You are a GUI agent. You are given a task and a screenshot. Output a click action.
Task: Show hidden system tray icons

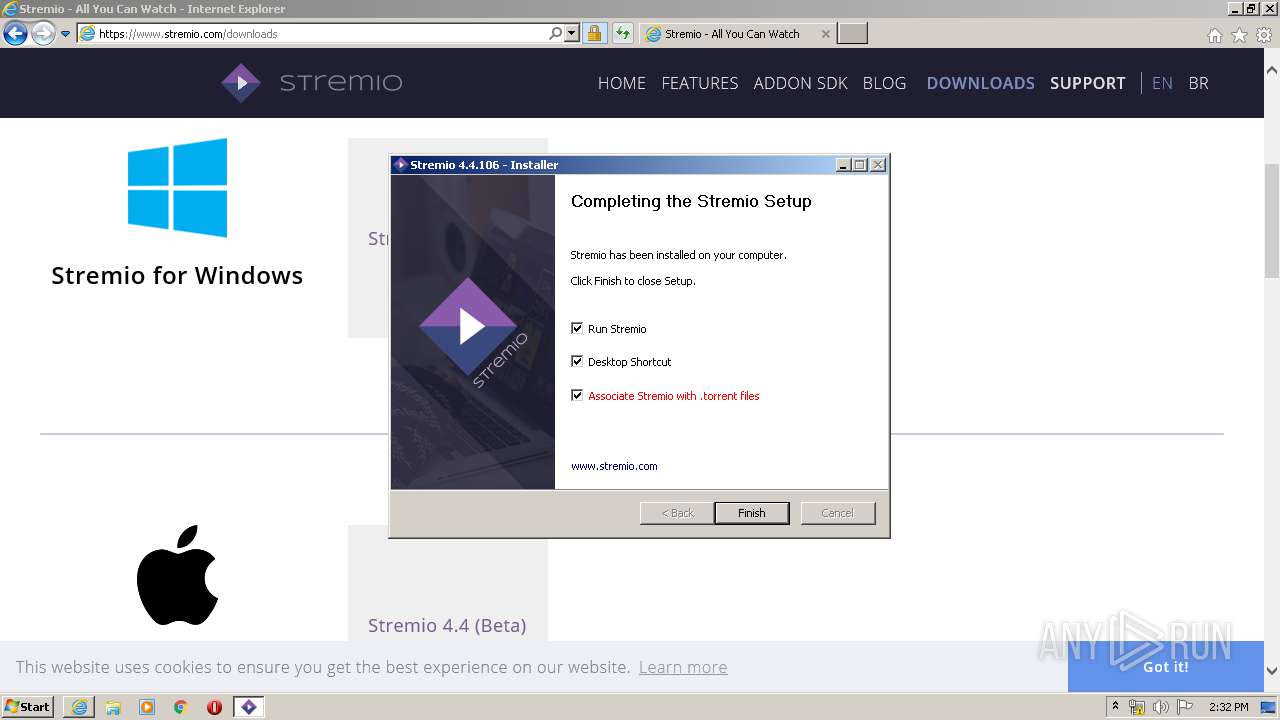pyautogui.click(x=1115, y=706)
